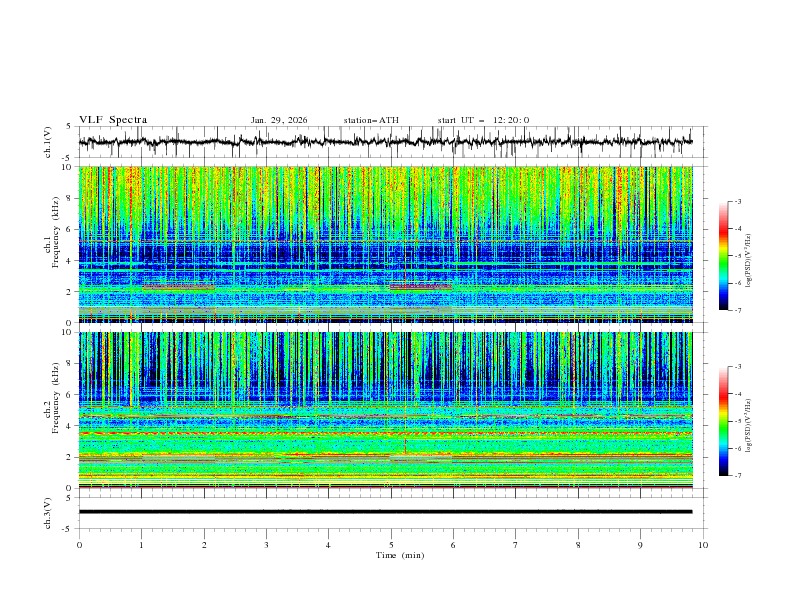This screenshot has height=612, width=792.
Task: Click the ch.3 flat black voltage trace
Action: tap(385, 512)
